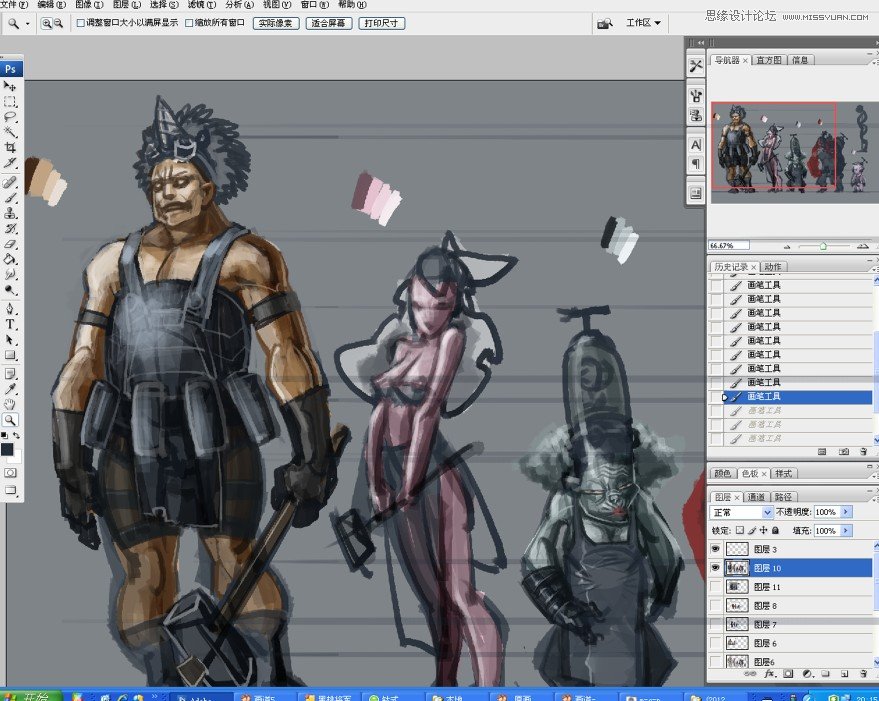Select the Notes tool
The height and width of the screenshot is (701, 879).
pyautogui.click(x=10, y=373)
